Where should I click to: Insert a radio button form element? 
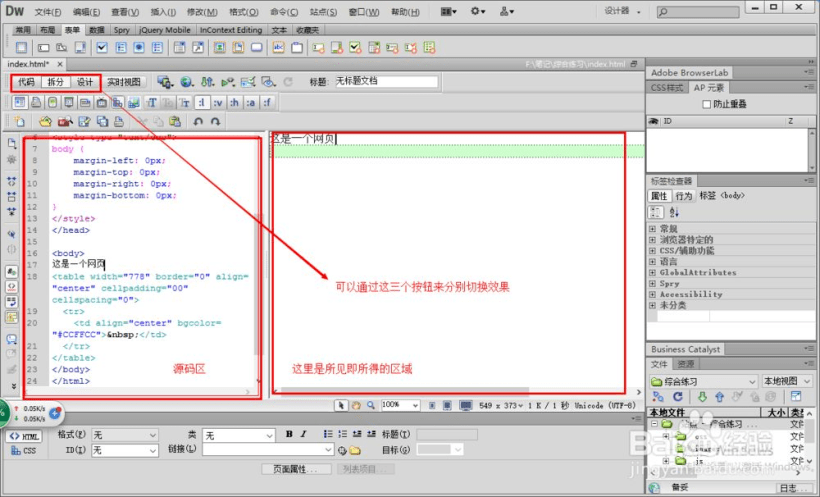[139, 48]
